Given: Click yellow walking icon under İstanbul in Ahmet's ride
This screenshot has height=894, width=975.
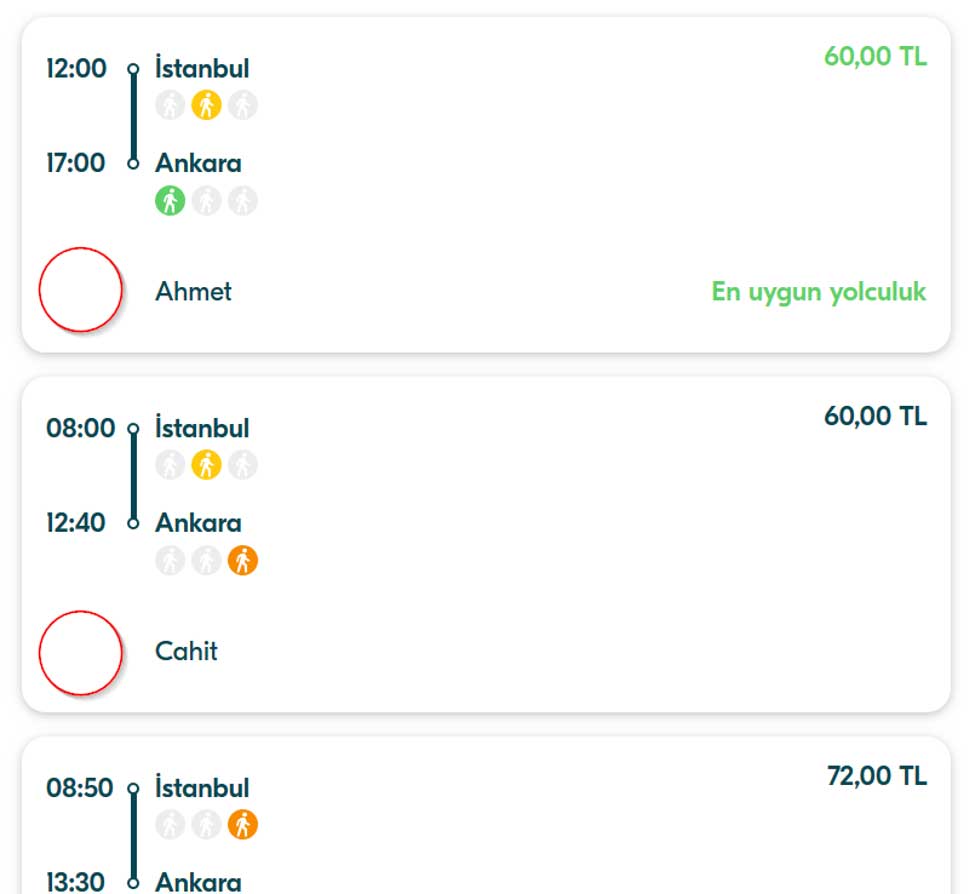Looking at the screenshot, I should (206, 105).
